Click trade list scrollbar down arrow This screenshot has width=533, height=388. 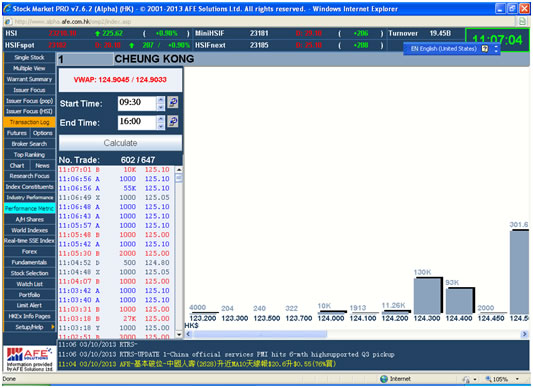179,335
